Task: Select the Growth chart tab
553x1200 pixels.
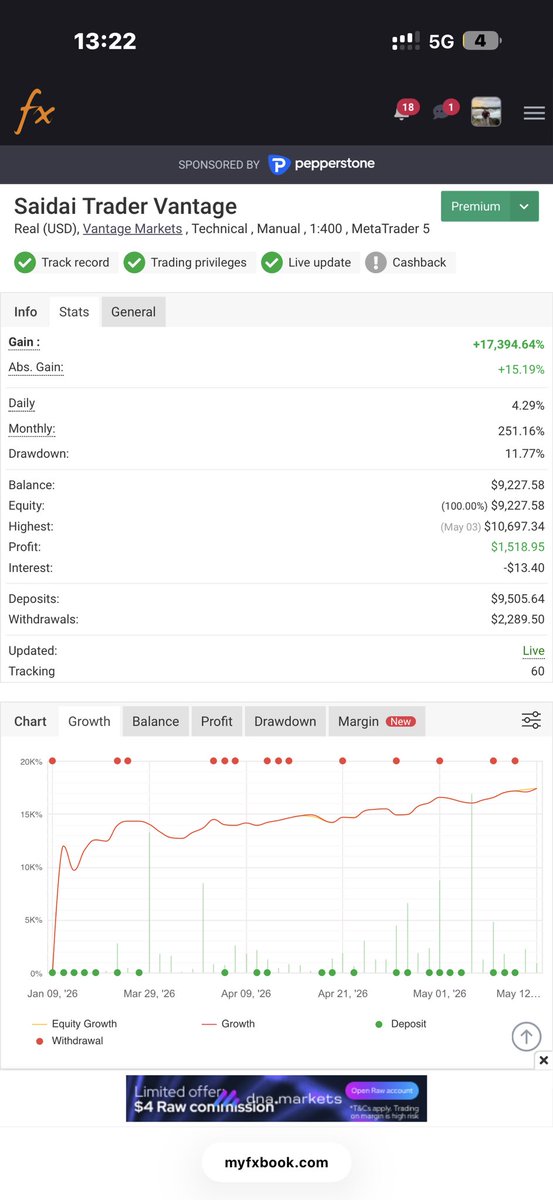Action: pyautogui.click(x=89, y=721)
